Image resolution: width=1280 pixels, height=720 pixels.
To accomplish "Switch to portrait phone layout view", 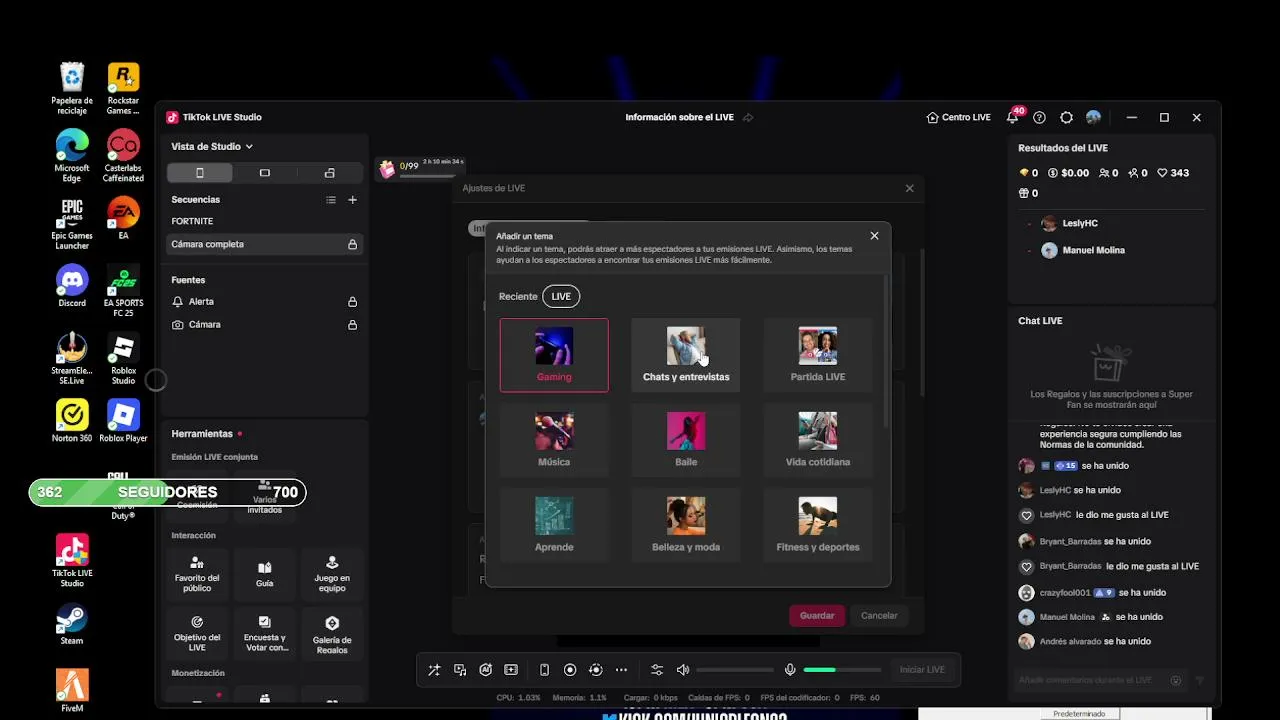I will (x=199, y=173).
